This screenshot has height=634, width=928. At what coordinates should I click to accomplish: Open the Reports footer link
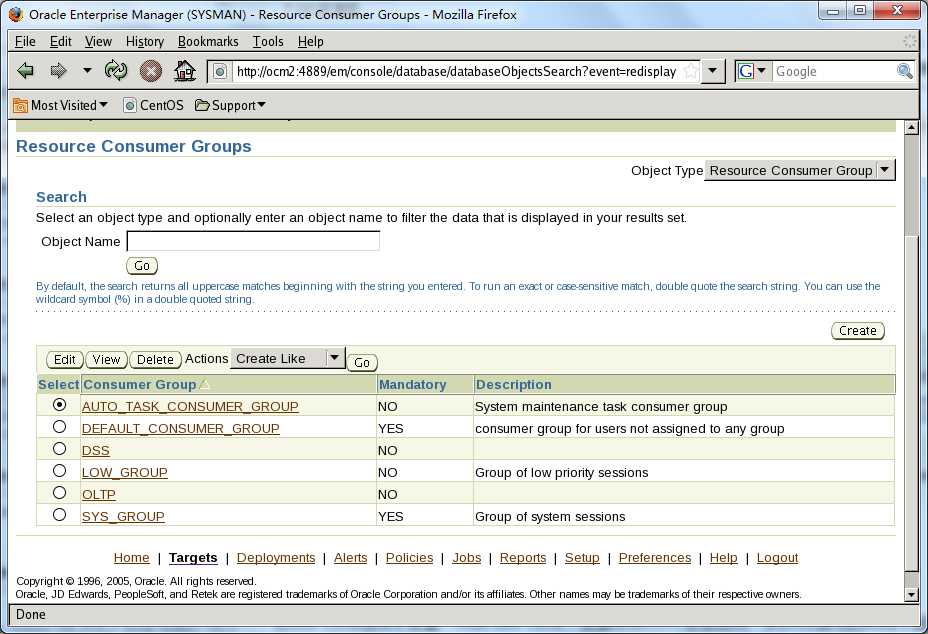(x=523, y=558)
